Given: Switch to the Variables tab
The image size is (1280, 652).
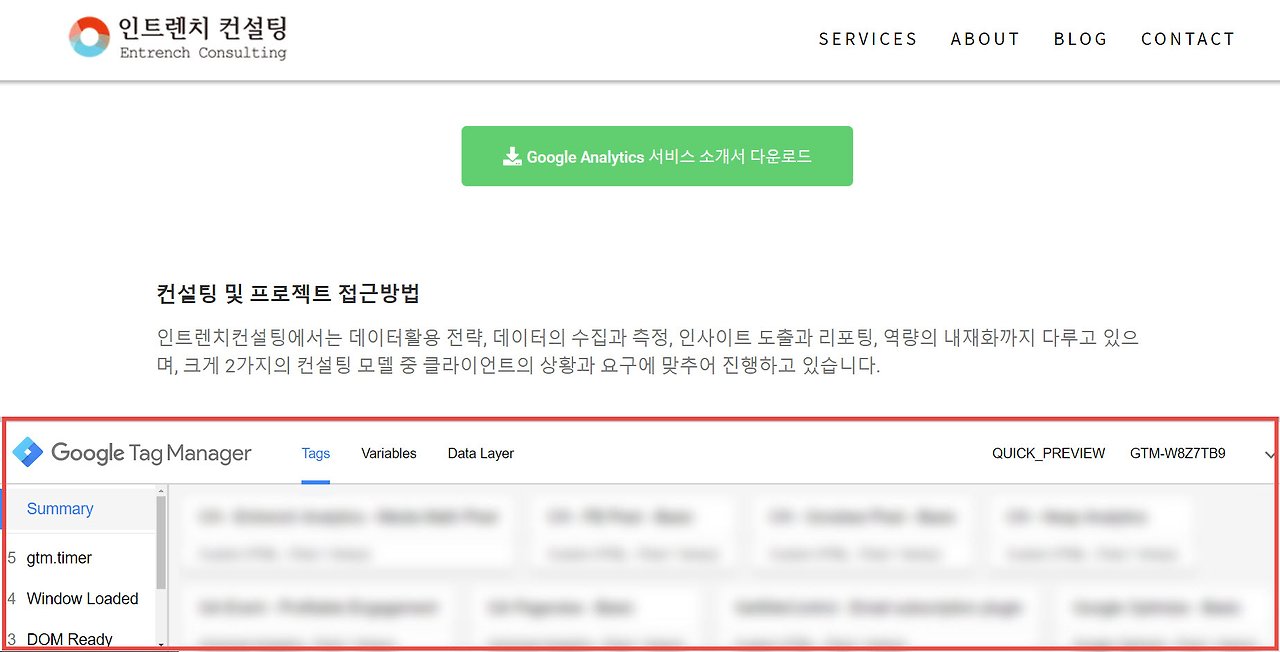Looking at the screenshot, I should (389, 453).
